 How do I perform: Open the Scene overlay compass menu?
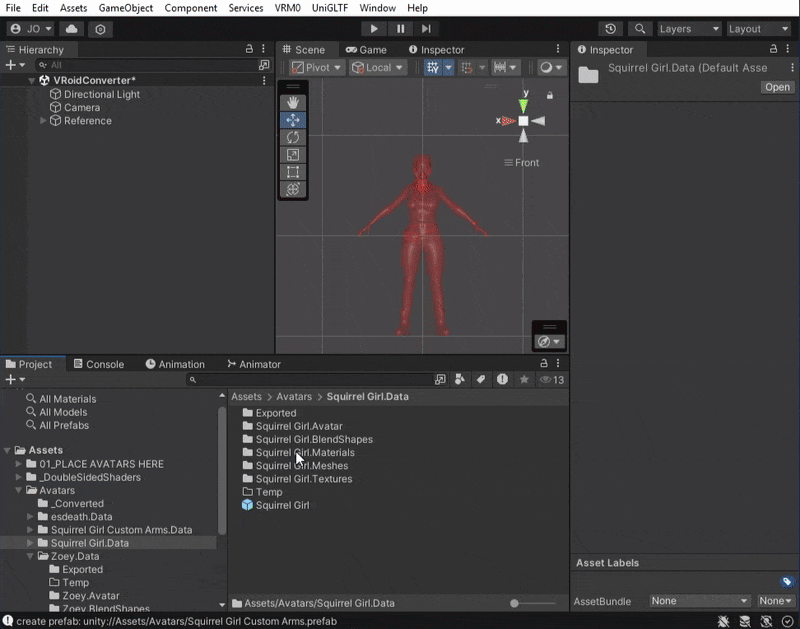(x=549, y=342)
